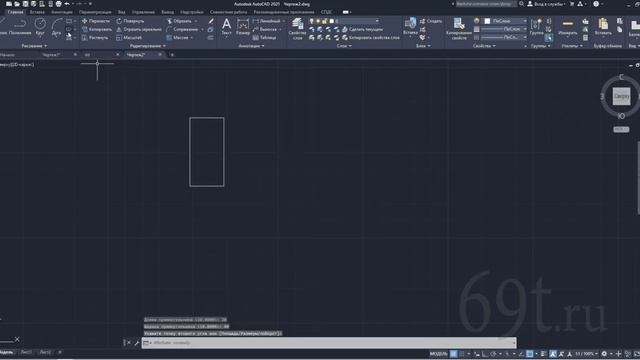Viewport: 640px width, 360px height.
Task: Expand the Block (Блок) panel
Action: 423,46
